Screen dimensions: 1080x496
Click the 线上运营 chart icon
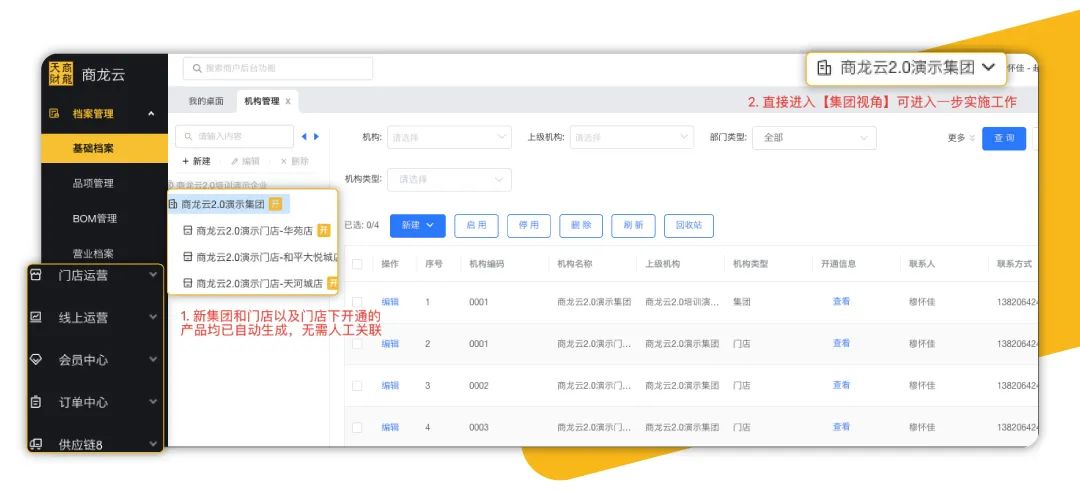[x=36, y=318]
